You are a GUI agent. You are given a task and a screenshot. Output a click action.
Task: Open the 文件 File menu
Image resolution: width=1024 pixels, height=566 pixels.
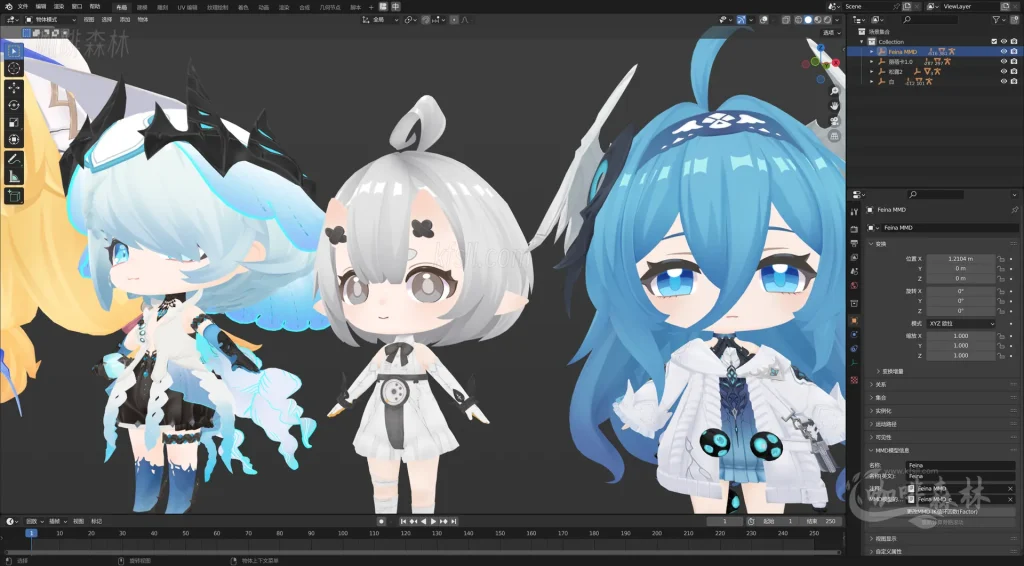click(x=23, y=7)
